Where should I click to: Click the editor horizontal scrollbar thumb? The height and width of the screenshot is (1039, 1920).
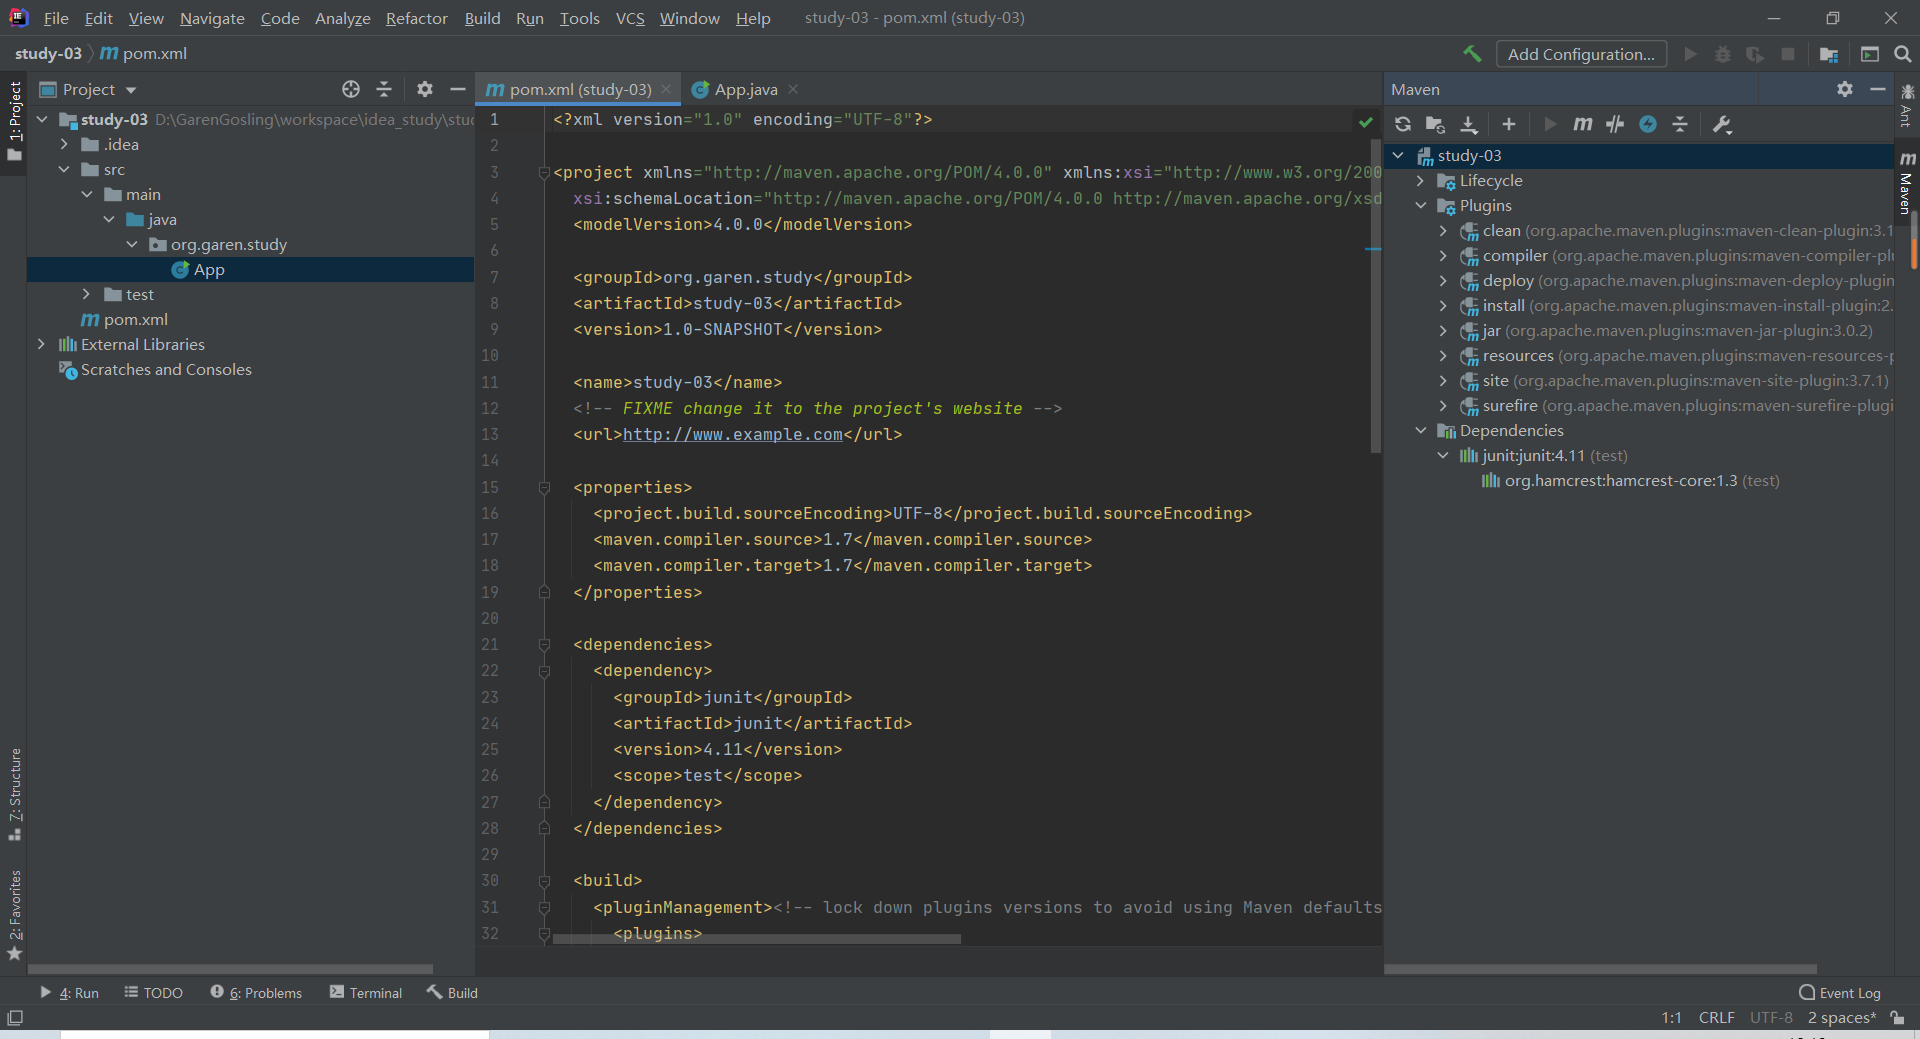click(757, 939)
